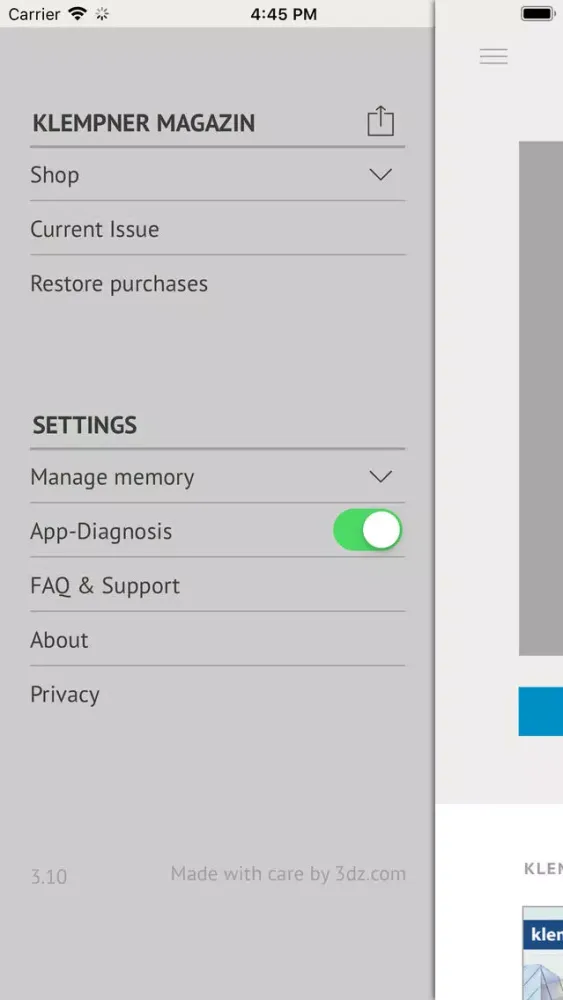Screen dimensions: 563x1000
Task: Open the Shop menu item
Action: click(217, 175)
